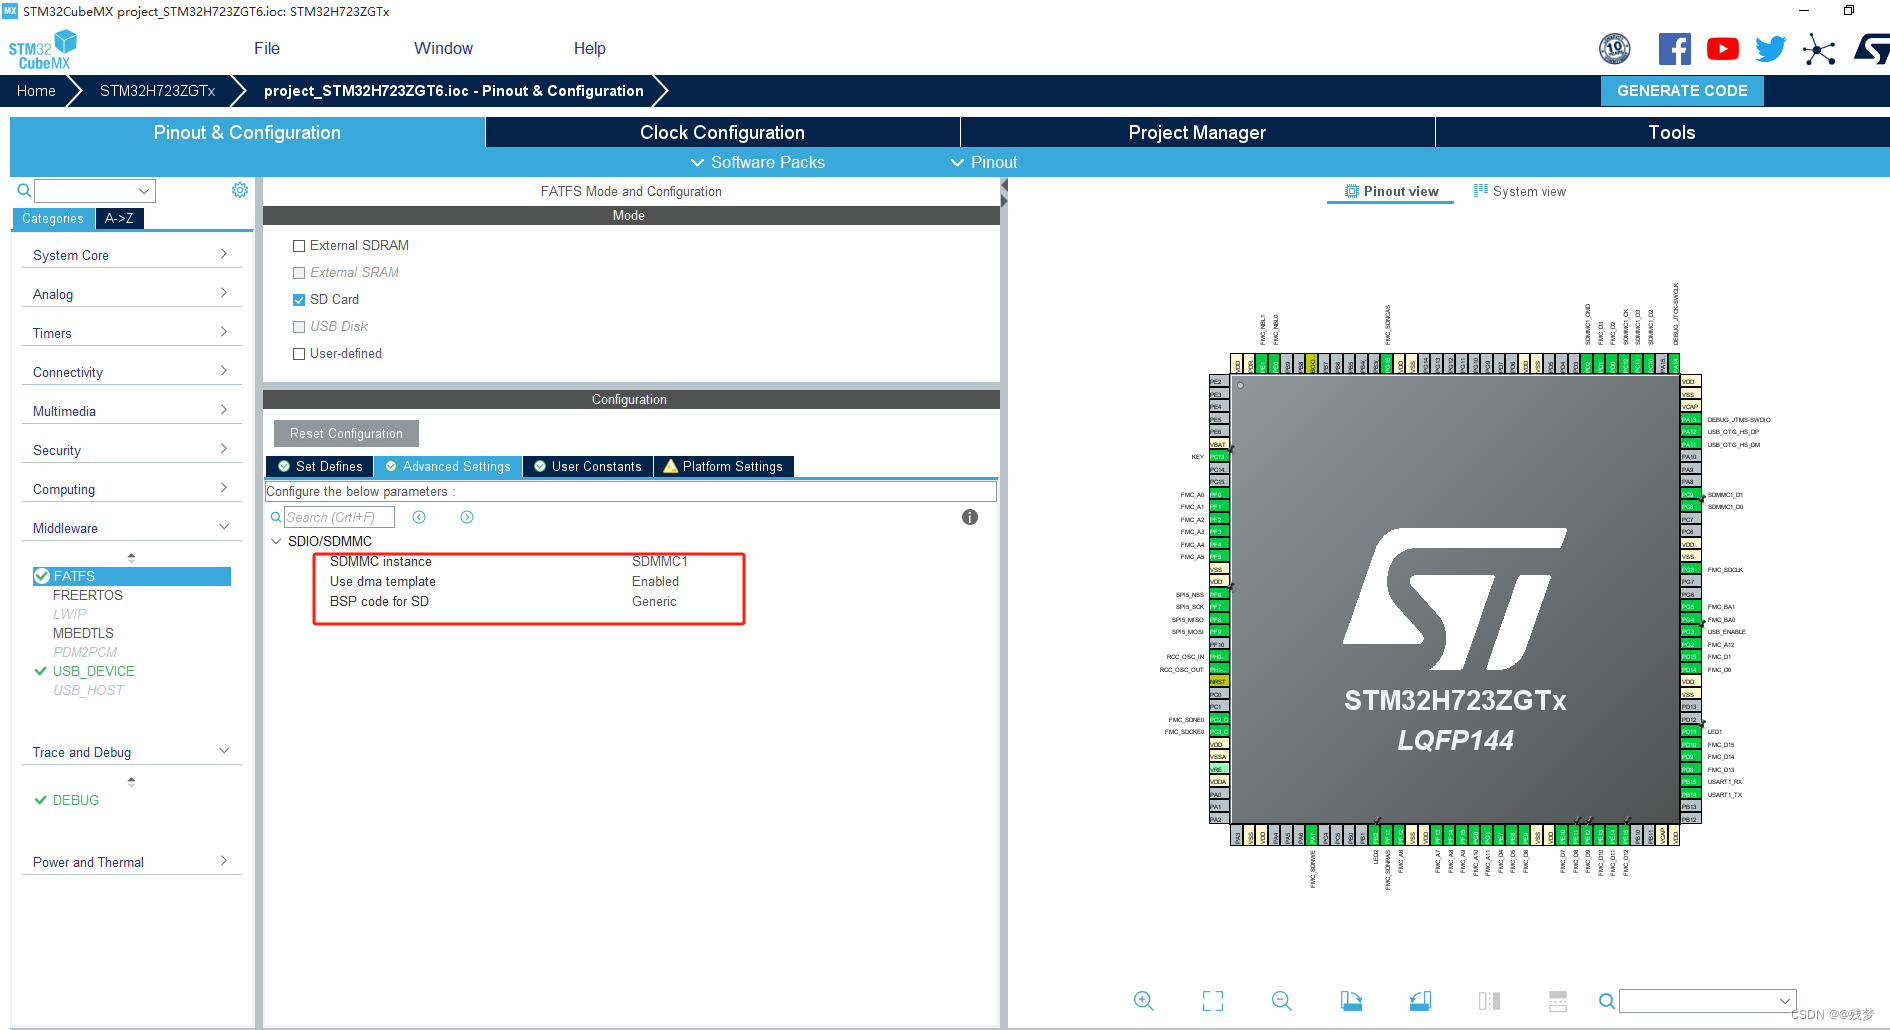Click the ST logo in top corner

tap(1872, 49)
